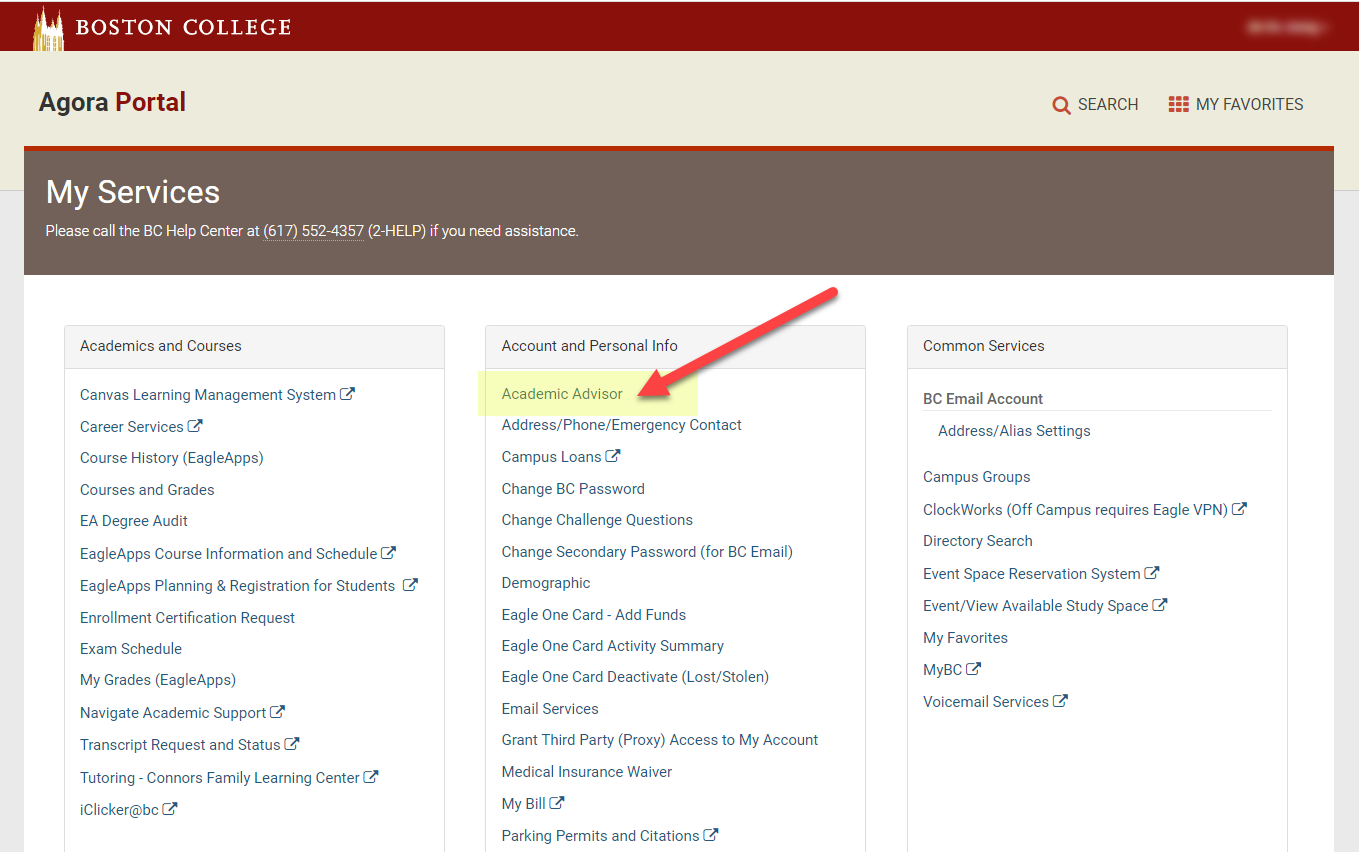The height and width of the screenshot is (852, 1359).
Task: Open Enrollment Certification Request link
Action: [187, 618]
